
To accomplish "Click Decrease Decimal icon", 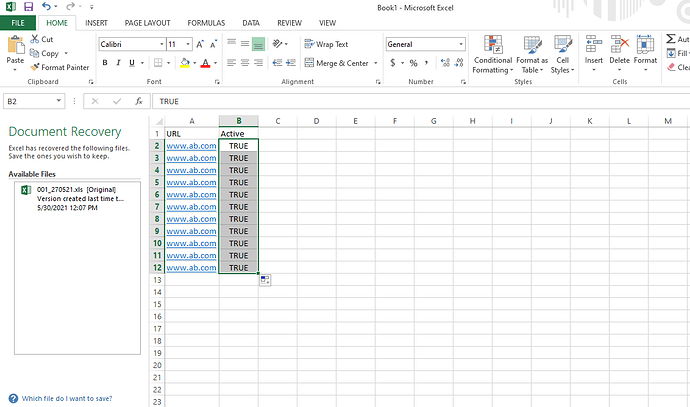I will (x=459, y=63).
